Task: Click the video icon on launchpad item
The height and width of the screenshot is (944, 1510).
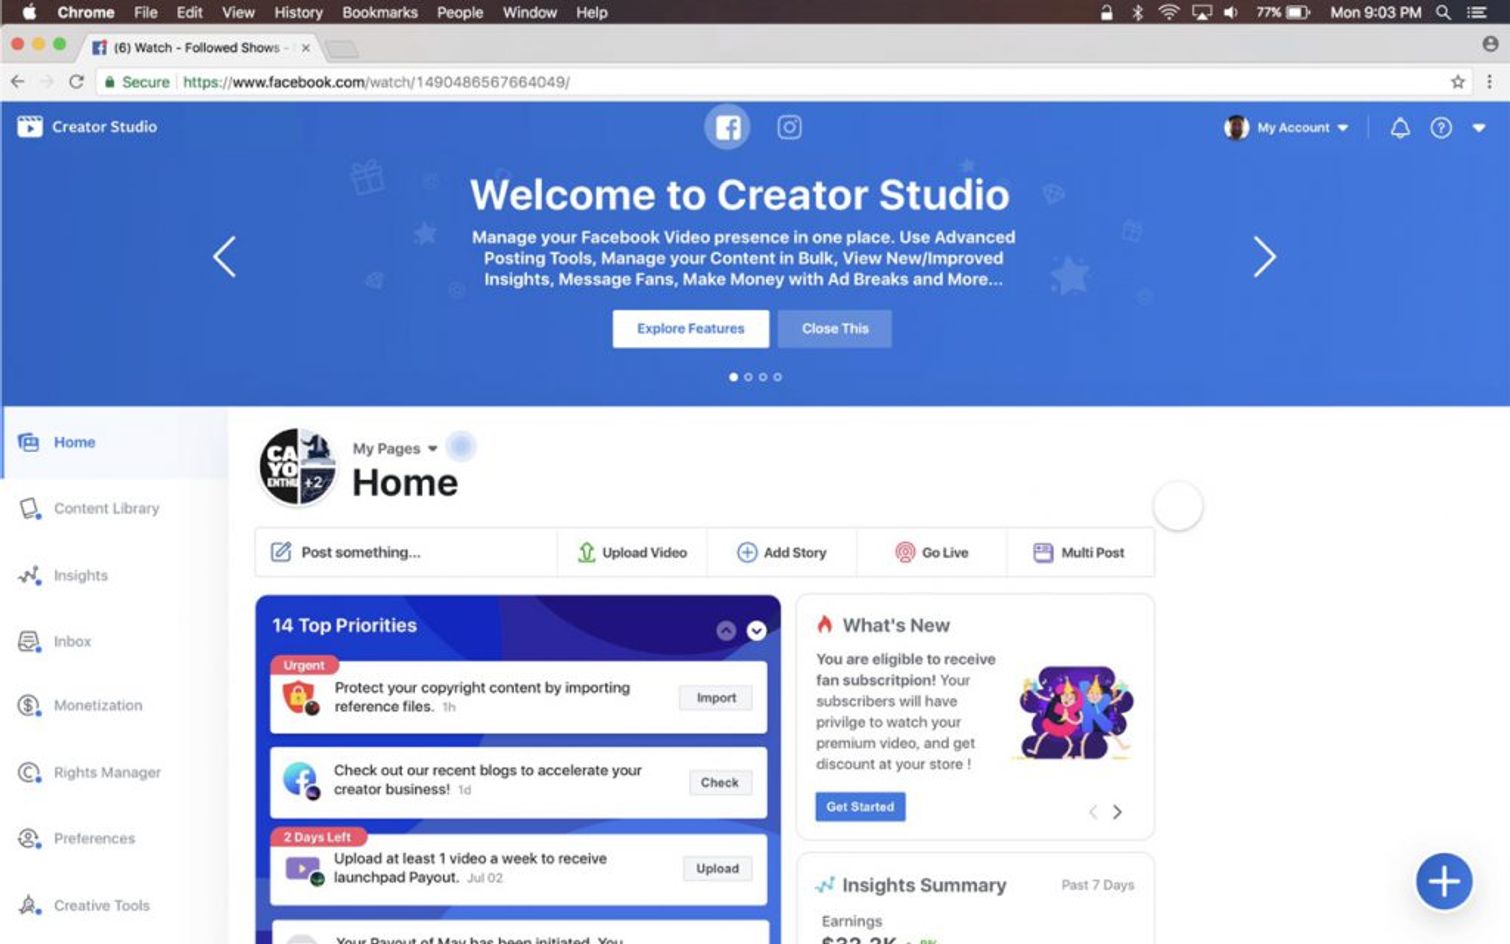Action: pos(303,869)
